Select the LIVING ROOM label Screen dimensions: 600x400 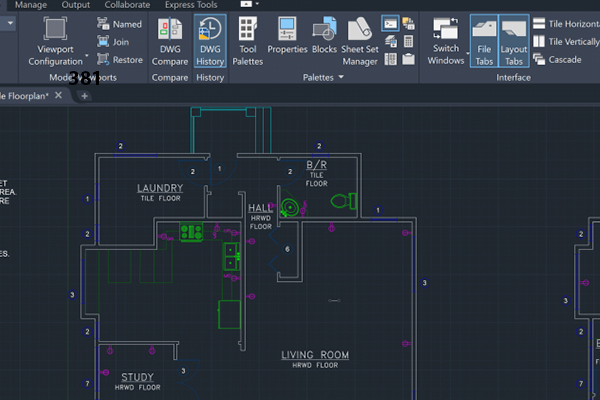[315, 355]
